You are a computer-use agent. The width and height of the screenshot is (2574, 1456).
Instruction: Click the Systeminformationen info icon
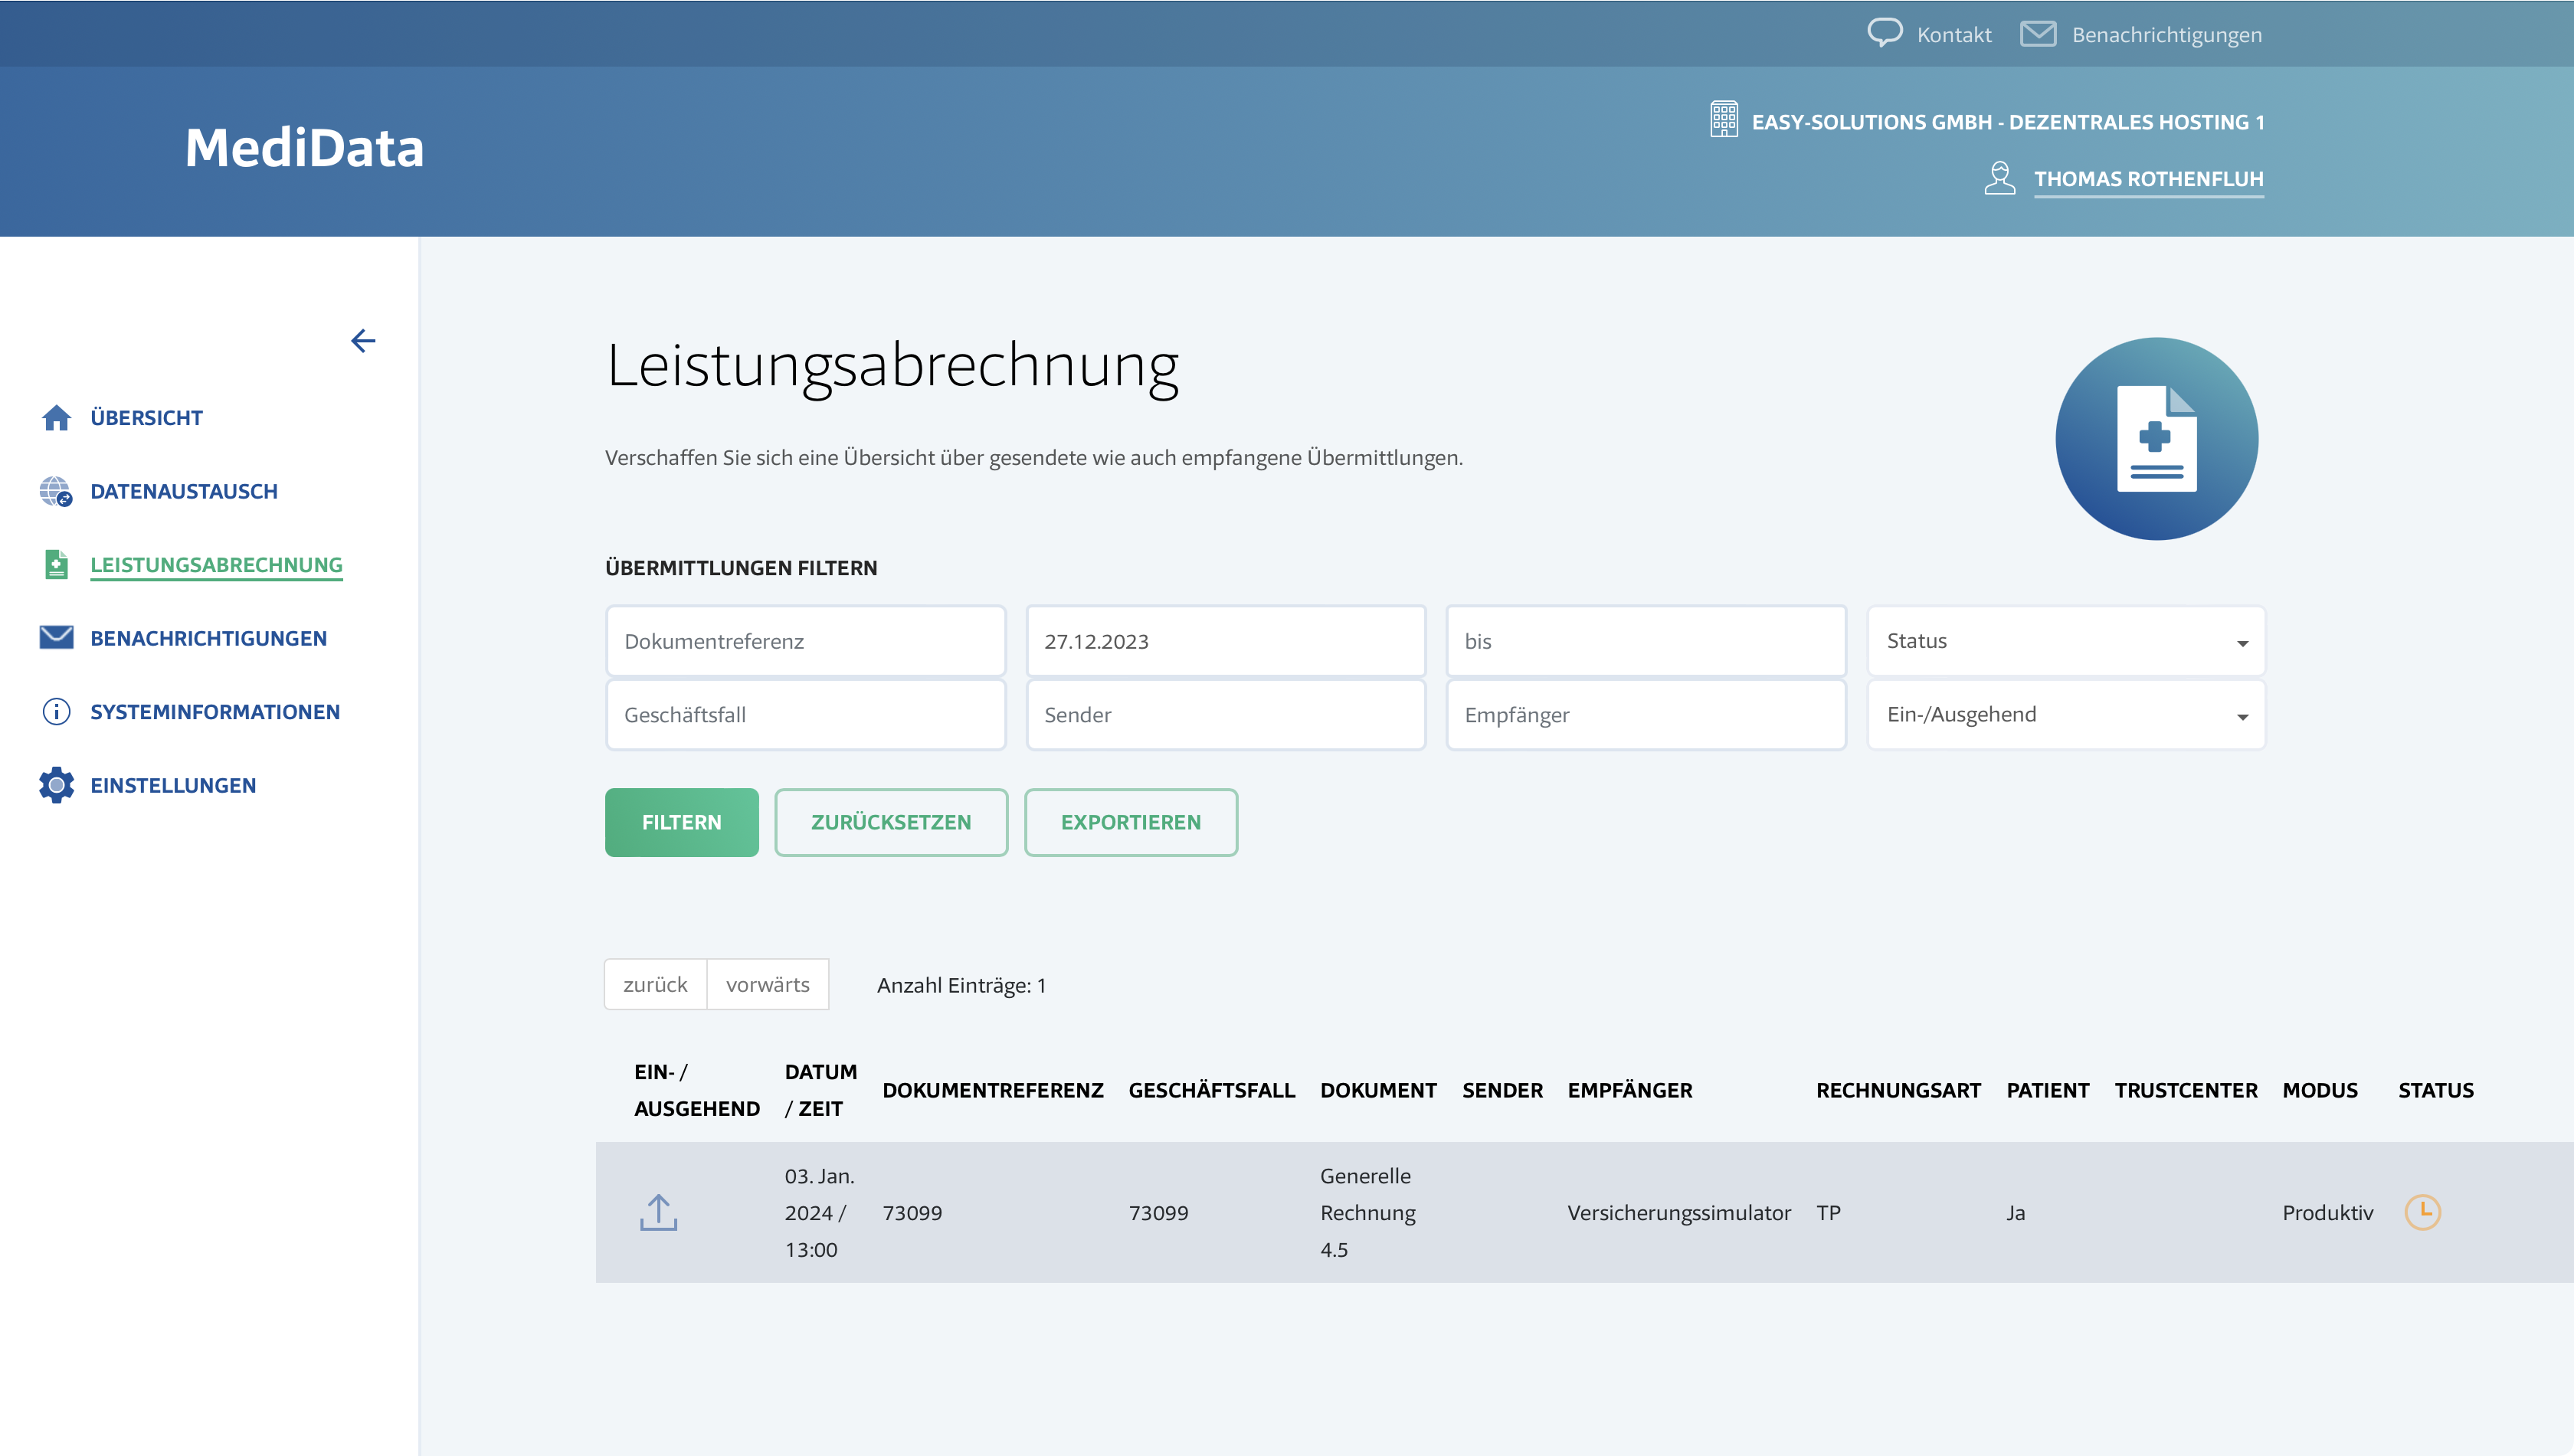coord(56,711)
